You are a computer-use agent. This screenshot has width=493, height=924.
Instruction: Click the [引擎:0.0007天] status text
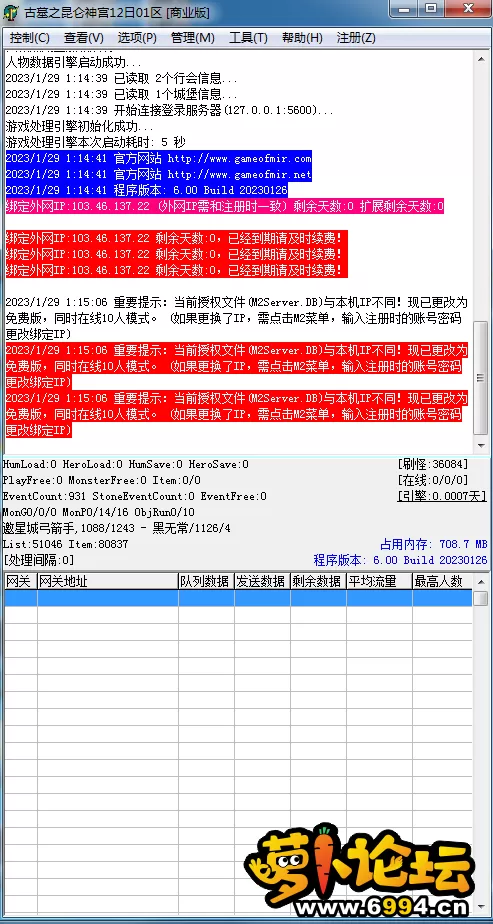coord(442,496)
